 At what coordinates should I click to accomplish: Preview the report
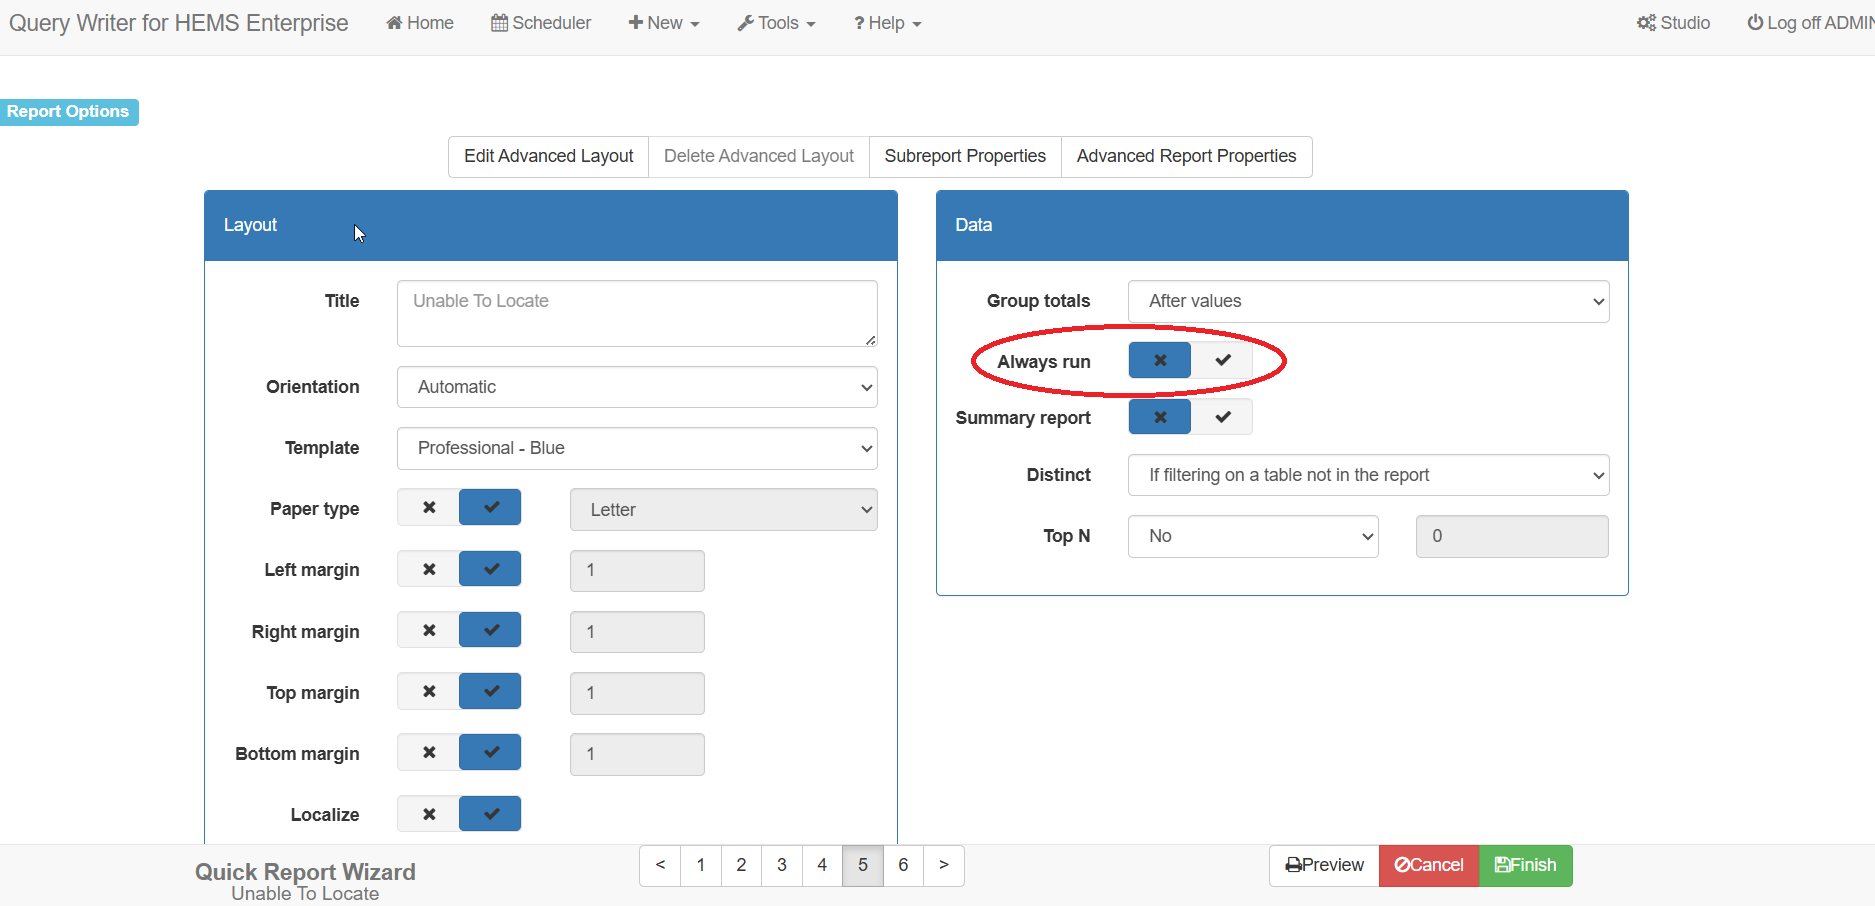tap(1324, 866)
